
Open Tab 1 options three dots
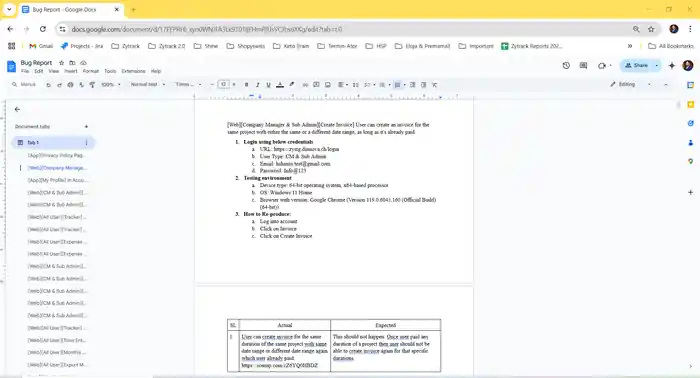point(86,142)
